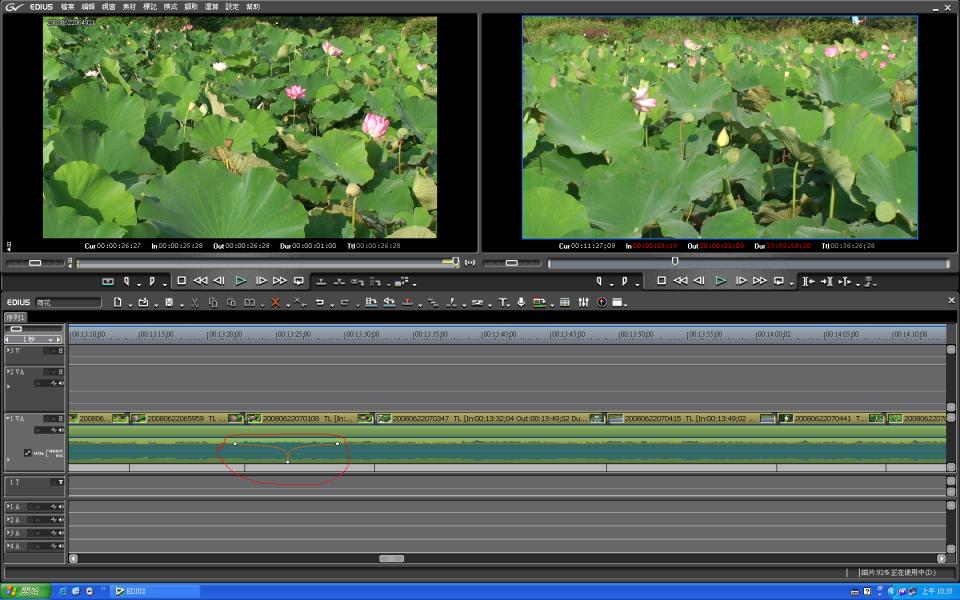The width and height of the screenshot is (960, 600).
Task: Click the Windows 開始 Start button
Action: pos(23,591)
